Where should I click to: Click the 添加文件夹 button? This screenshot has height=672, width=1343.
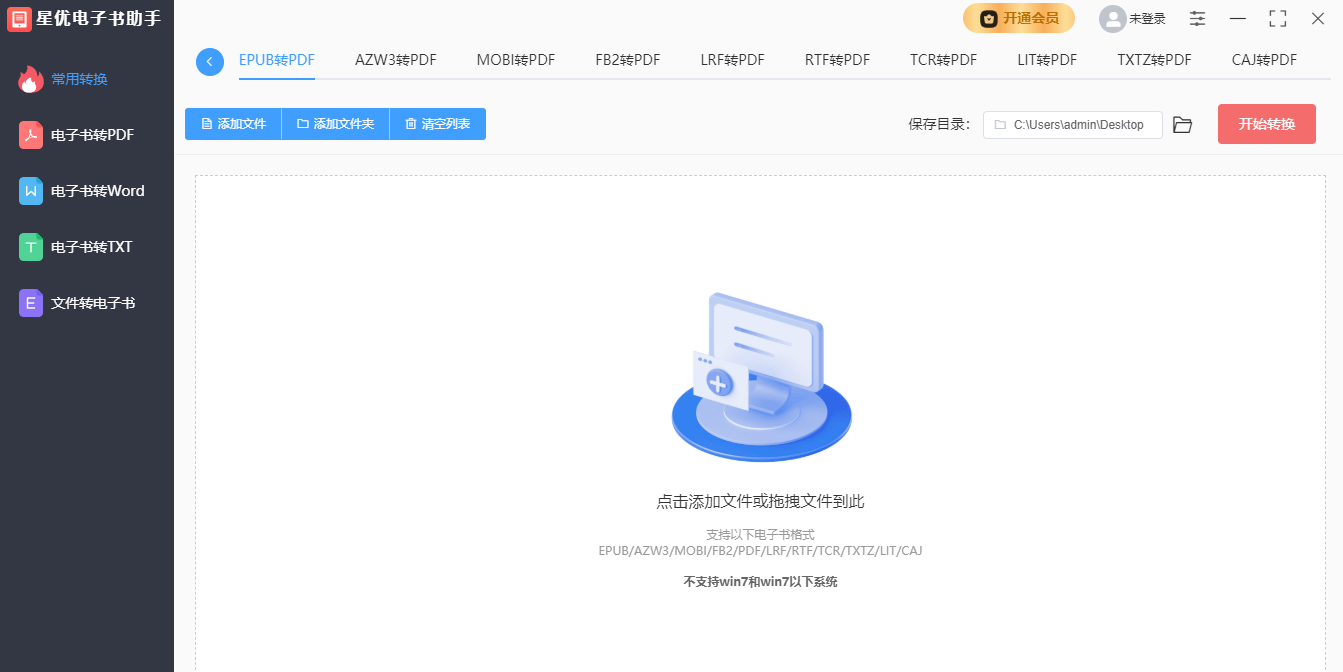[335, 124]
